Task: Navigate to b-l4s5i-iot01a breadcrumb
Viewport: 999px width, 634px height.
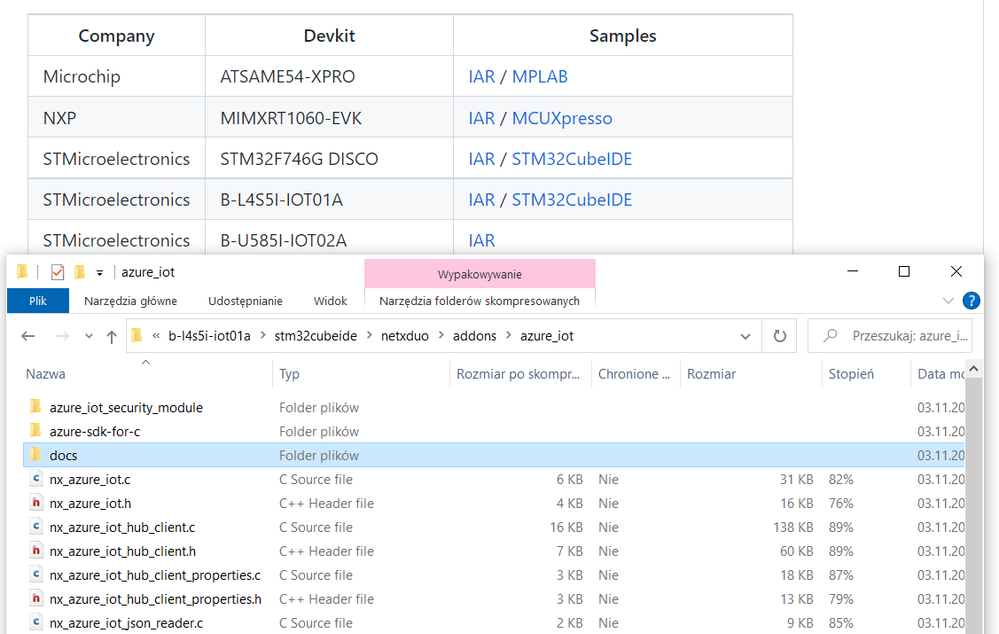Action: pos(209,336)
